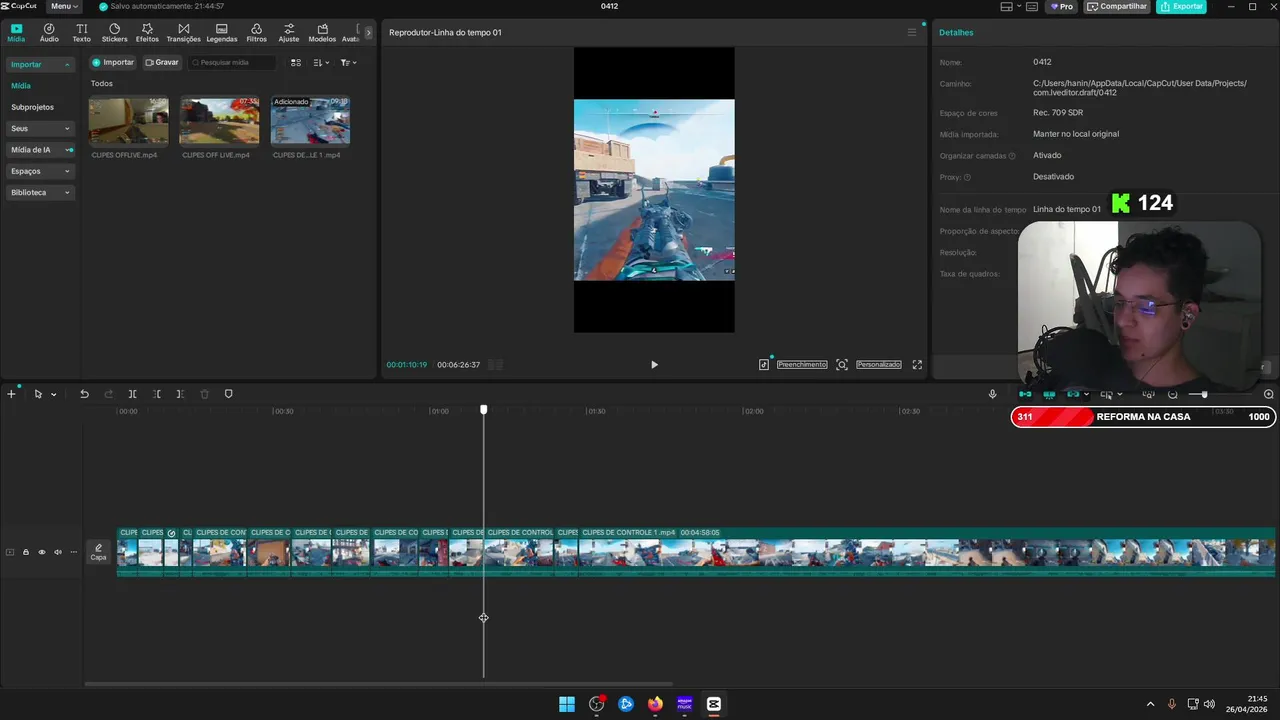1280x720 pixels.
Task: Hide the main track with eye icon
Action: coord(42,552)
